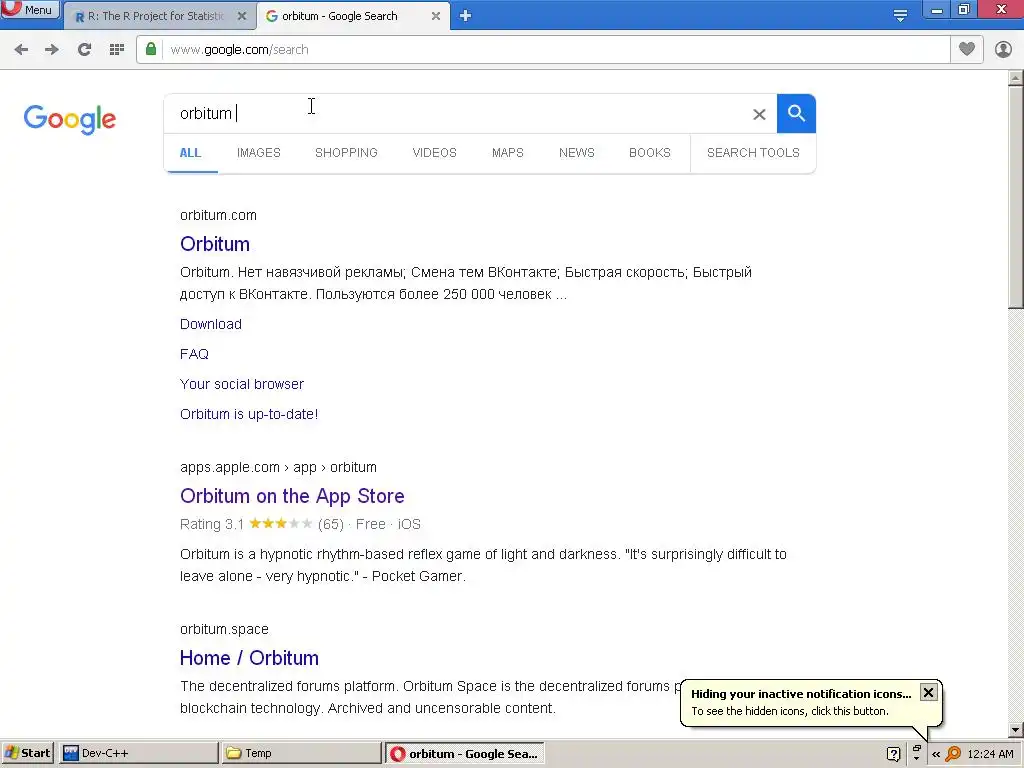
Task: Click the orbitum.space URL text
Action: pos(224,630)
